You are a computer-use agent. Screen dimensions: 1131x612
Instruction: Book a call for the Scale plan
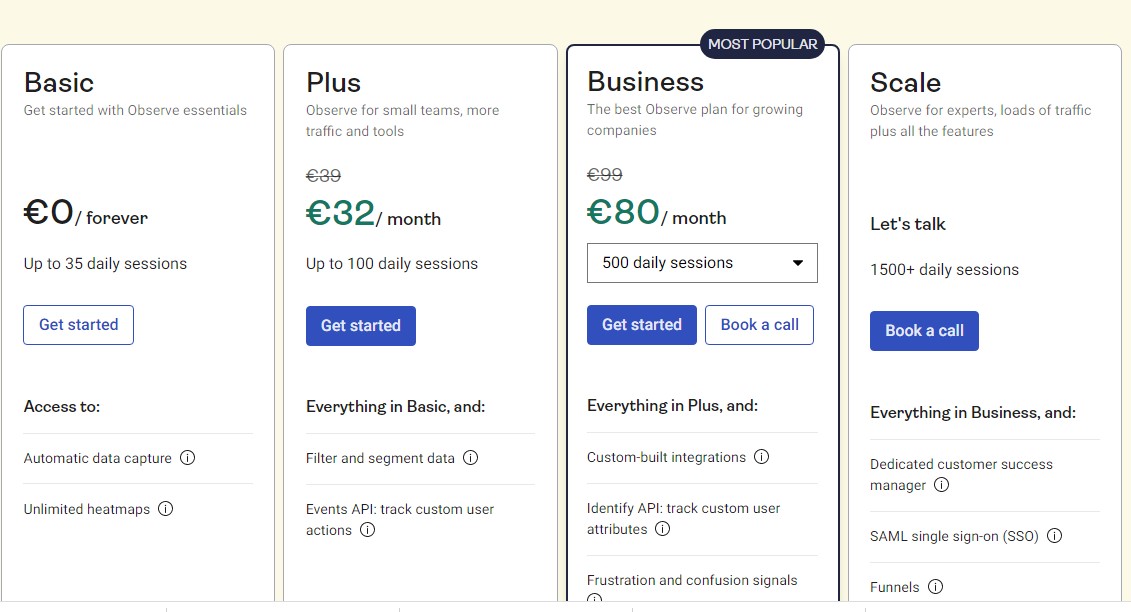point(924,331)
